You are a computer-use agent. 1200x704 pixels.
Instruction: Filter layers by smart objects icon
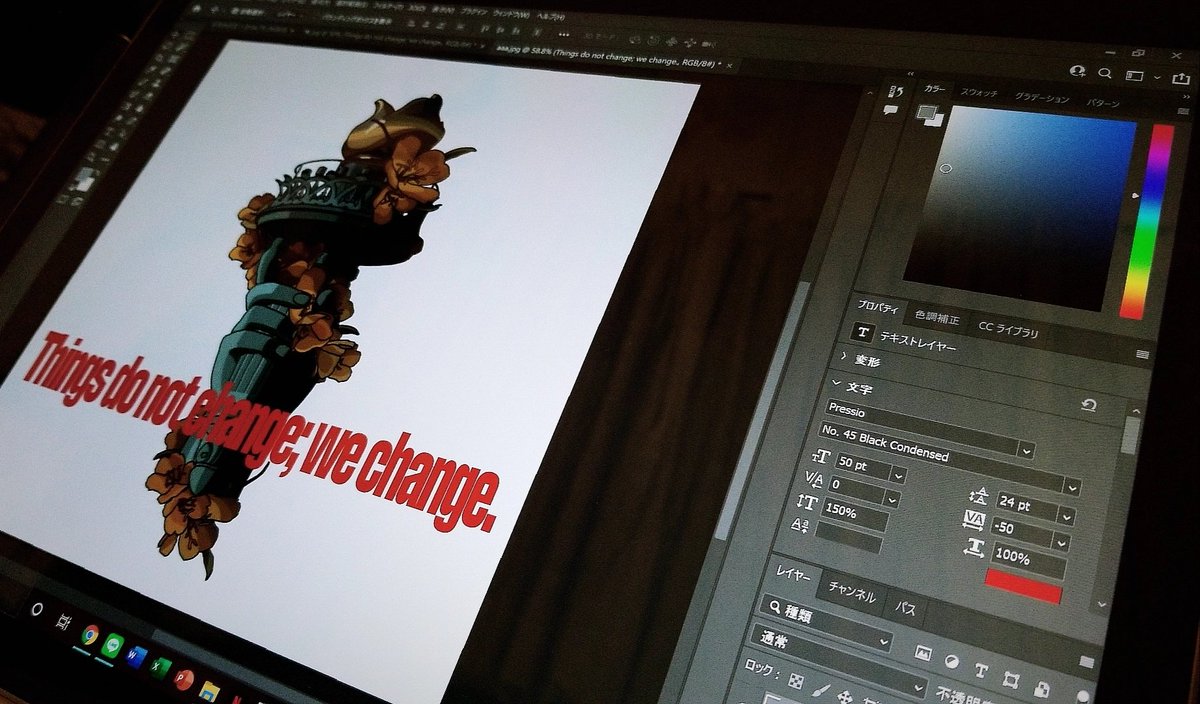pyautogui.click(x=1042, y=688)
